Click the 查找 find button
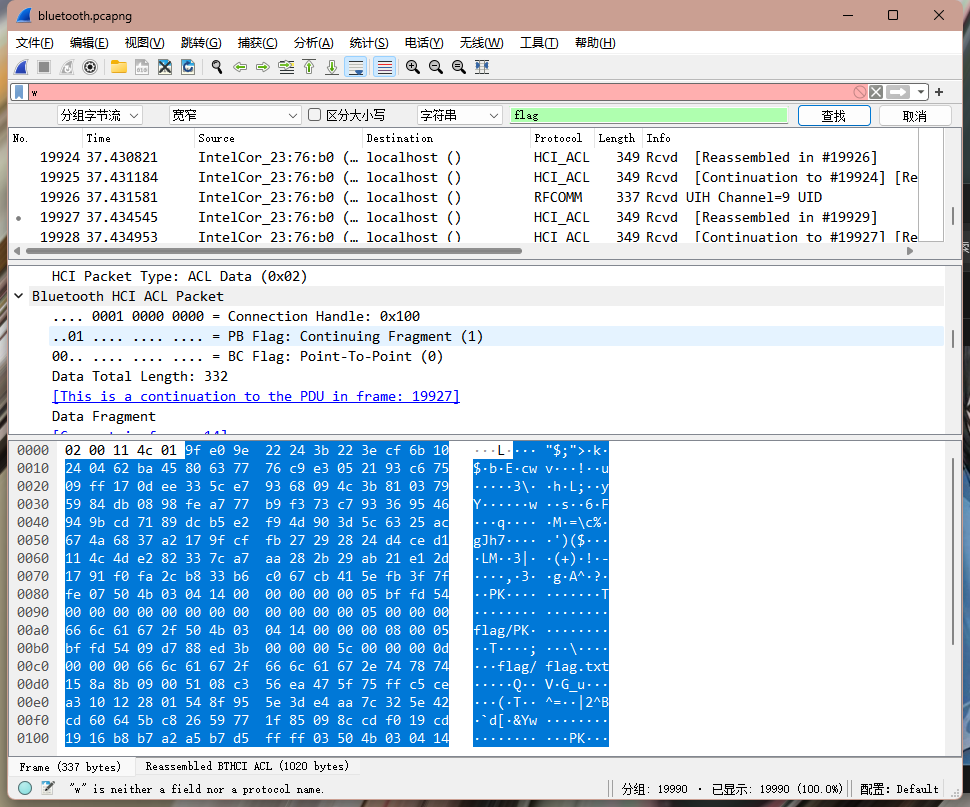This screenshot has height=807, width=970. 833,115
